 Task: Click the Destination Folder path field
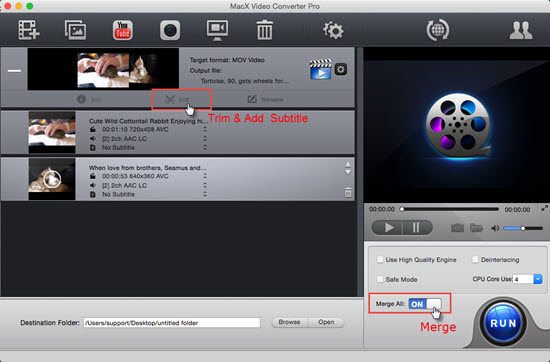[172, 323]
